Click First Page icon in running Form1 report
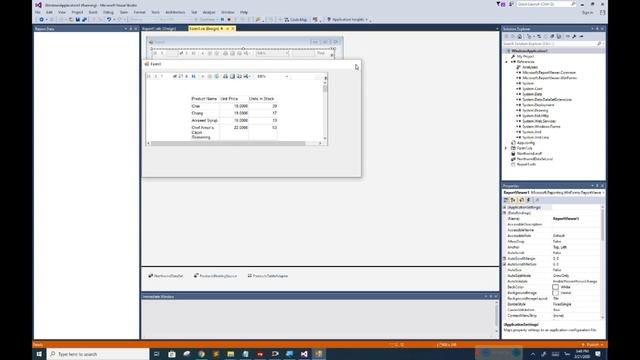 pos(149,76)
